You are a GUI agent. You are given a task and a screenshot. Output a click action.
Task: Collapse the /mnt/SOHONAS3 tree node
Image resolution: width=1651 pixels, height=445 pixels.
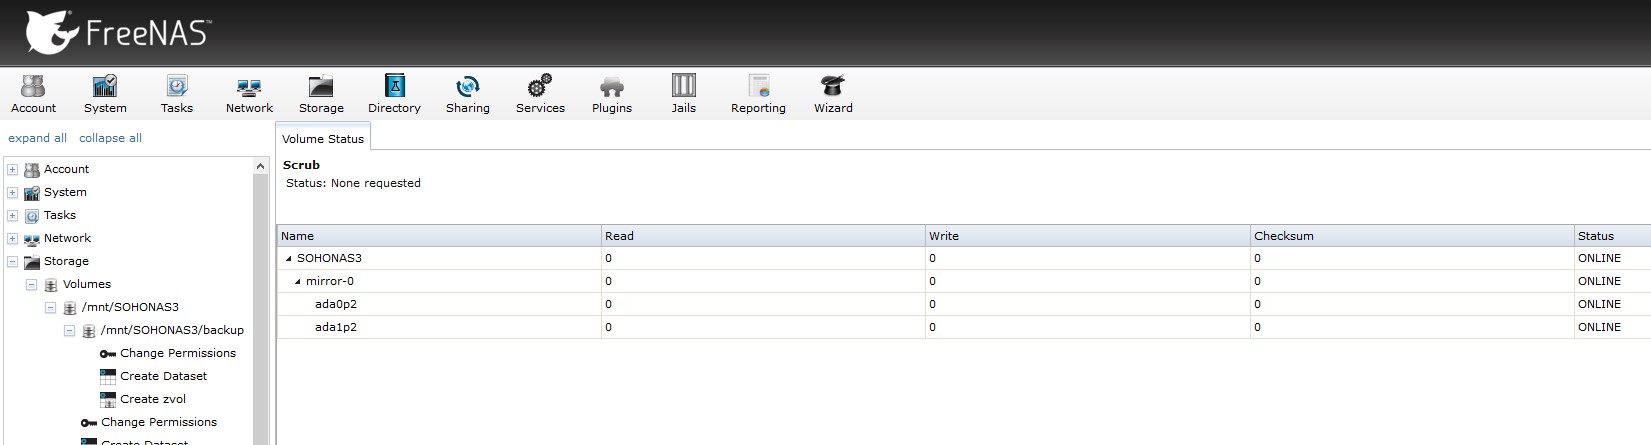(x=50, y=308)
